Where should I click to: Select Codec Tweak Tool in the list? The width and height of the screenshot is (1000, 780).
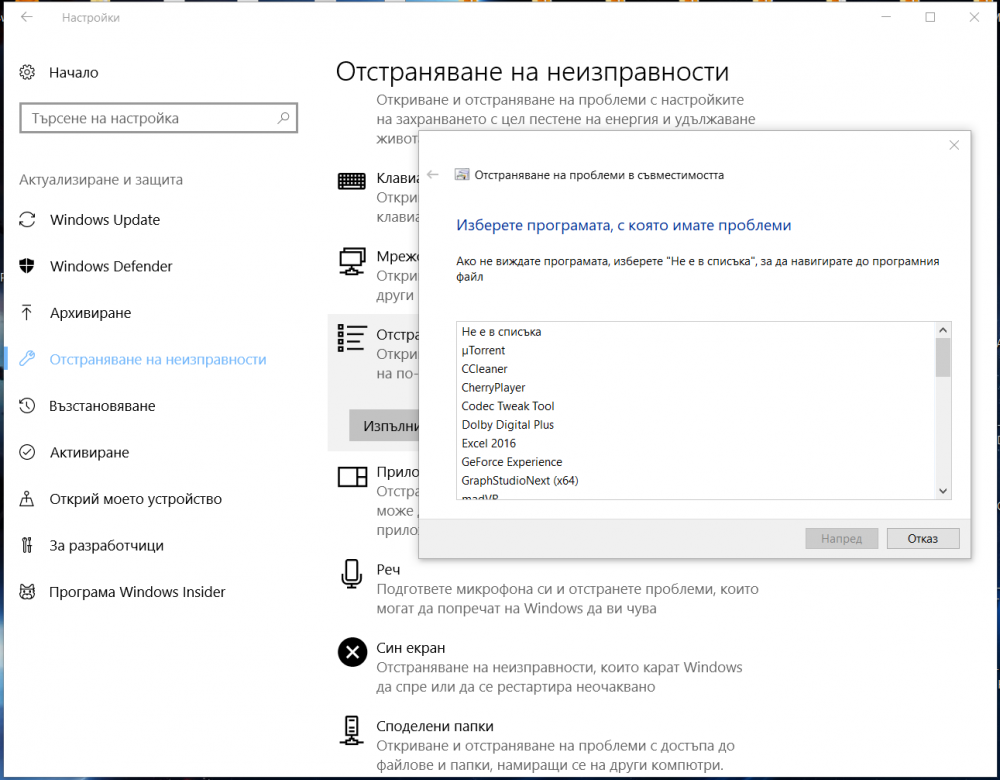point(508,406)
